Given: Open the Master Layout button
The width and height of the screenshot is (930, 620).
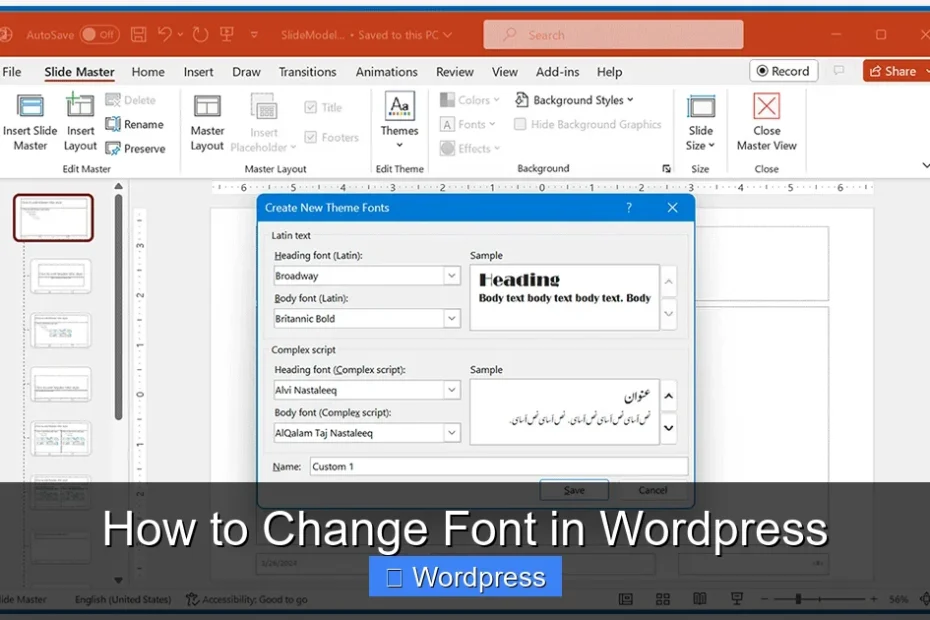Looking at the screenshot, I should tap(207, 123).
